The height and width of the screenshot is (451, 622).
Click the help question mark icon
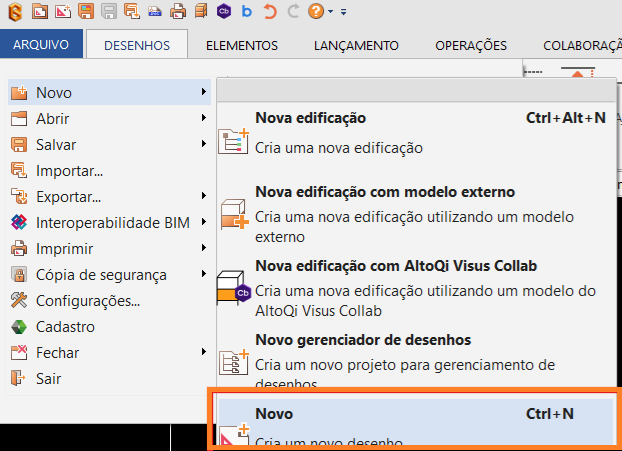tap(316, 12)
